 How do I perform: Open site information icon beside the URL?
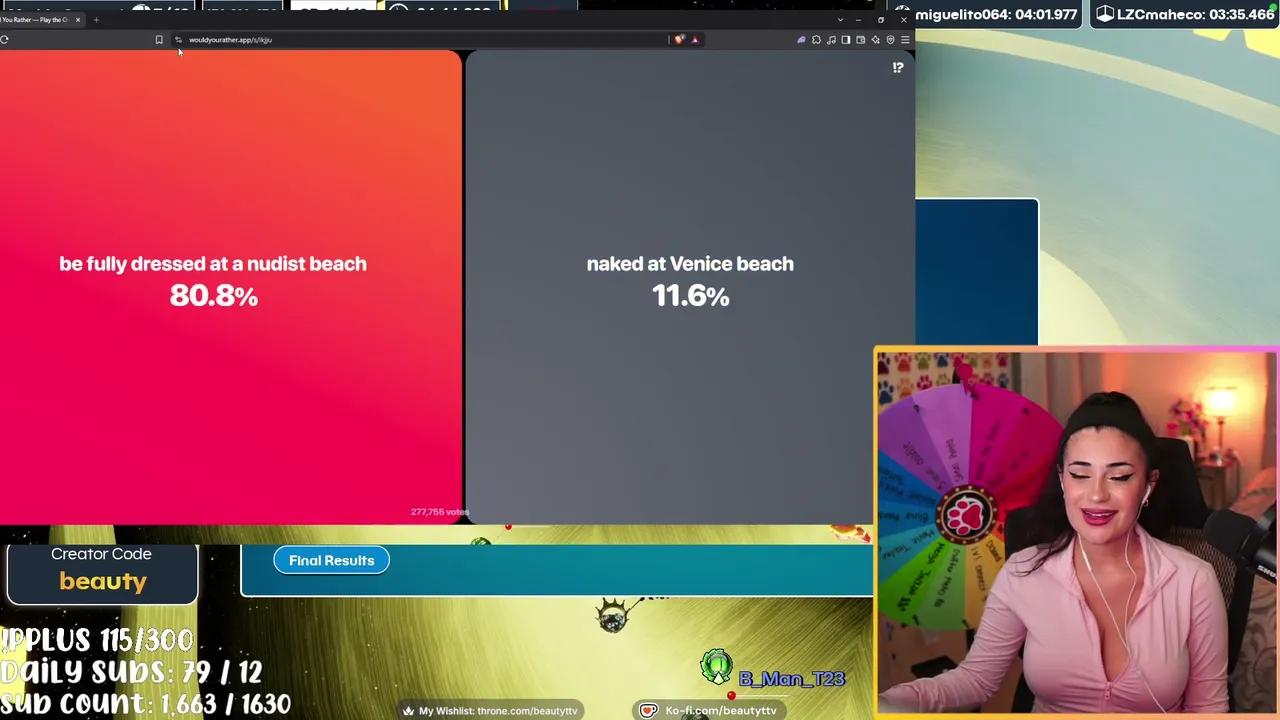coord(178,40)
